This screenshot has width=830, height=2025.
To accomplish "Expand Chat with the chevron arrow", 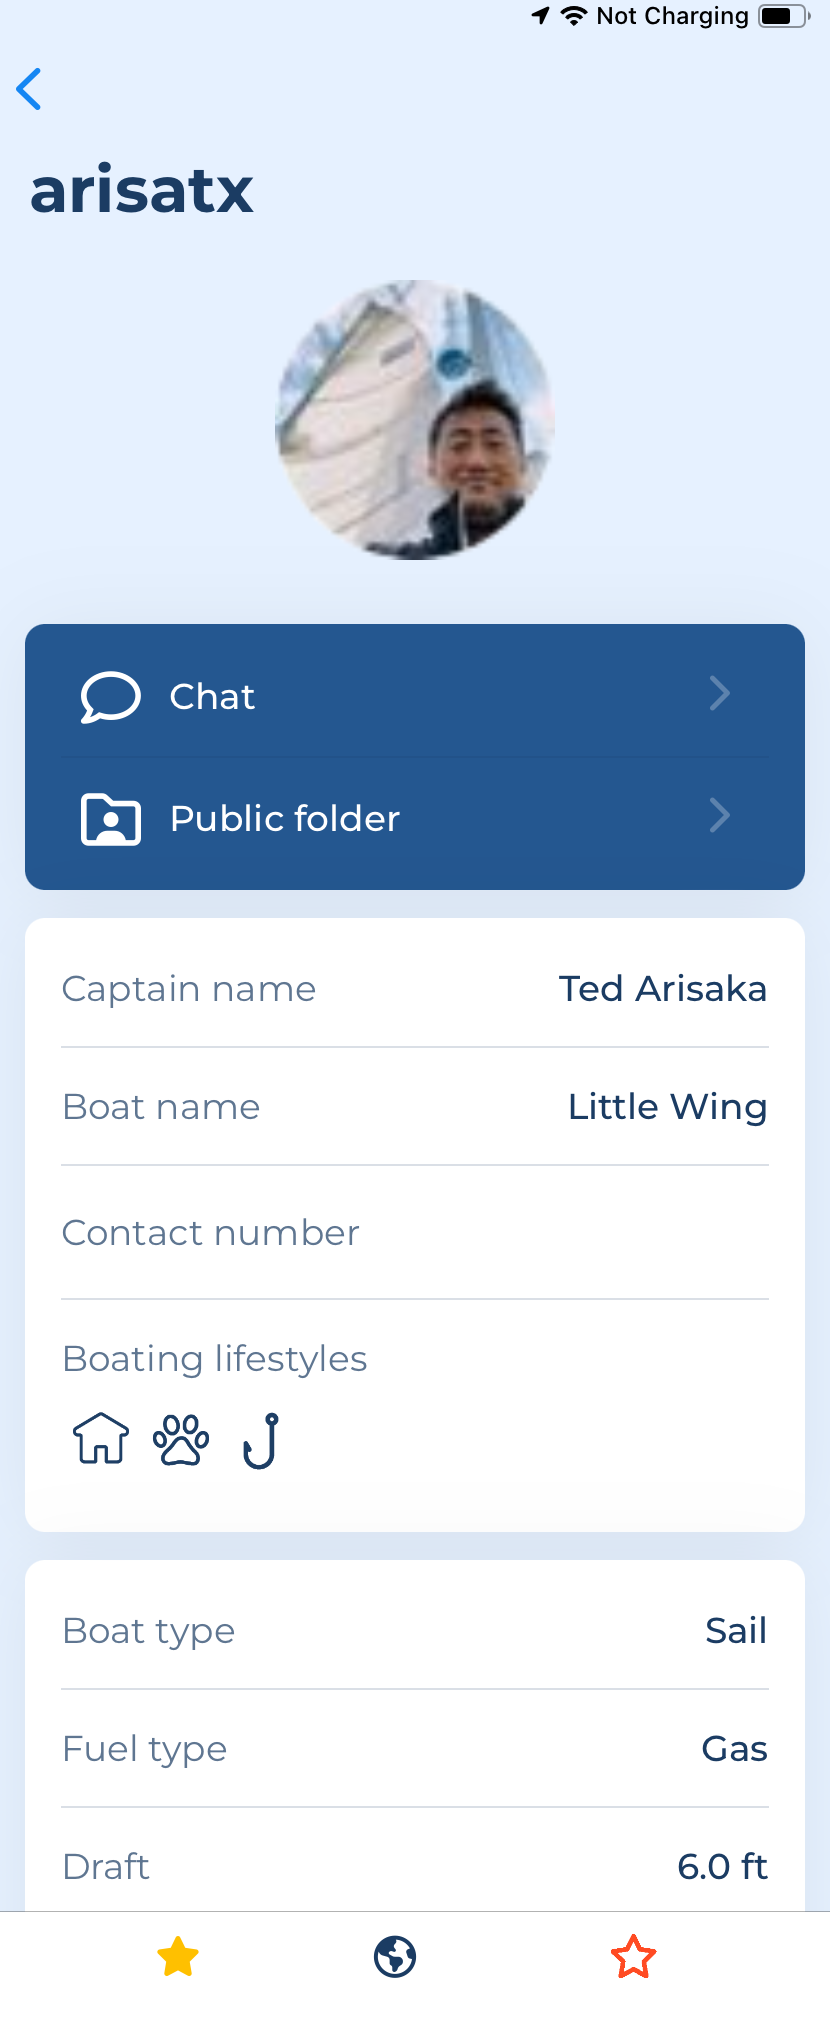I will click(720, 693).
